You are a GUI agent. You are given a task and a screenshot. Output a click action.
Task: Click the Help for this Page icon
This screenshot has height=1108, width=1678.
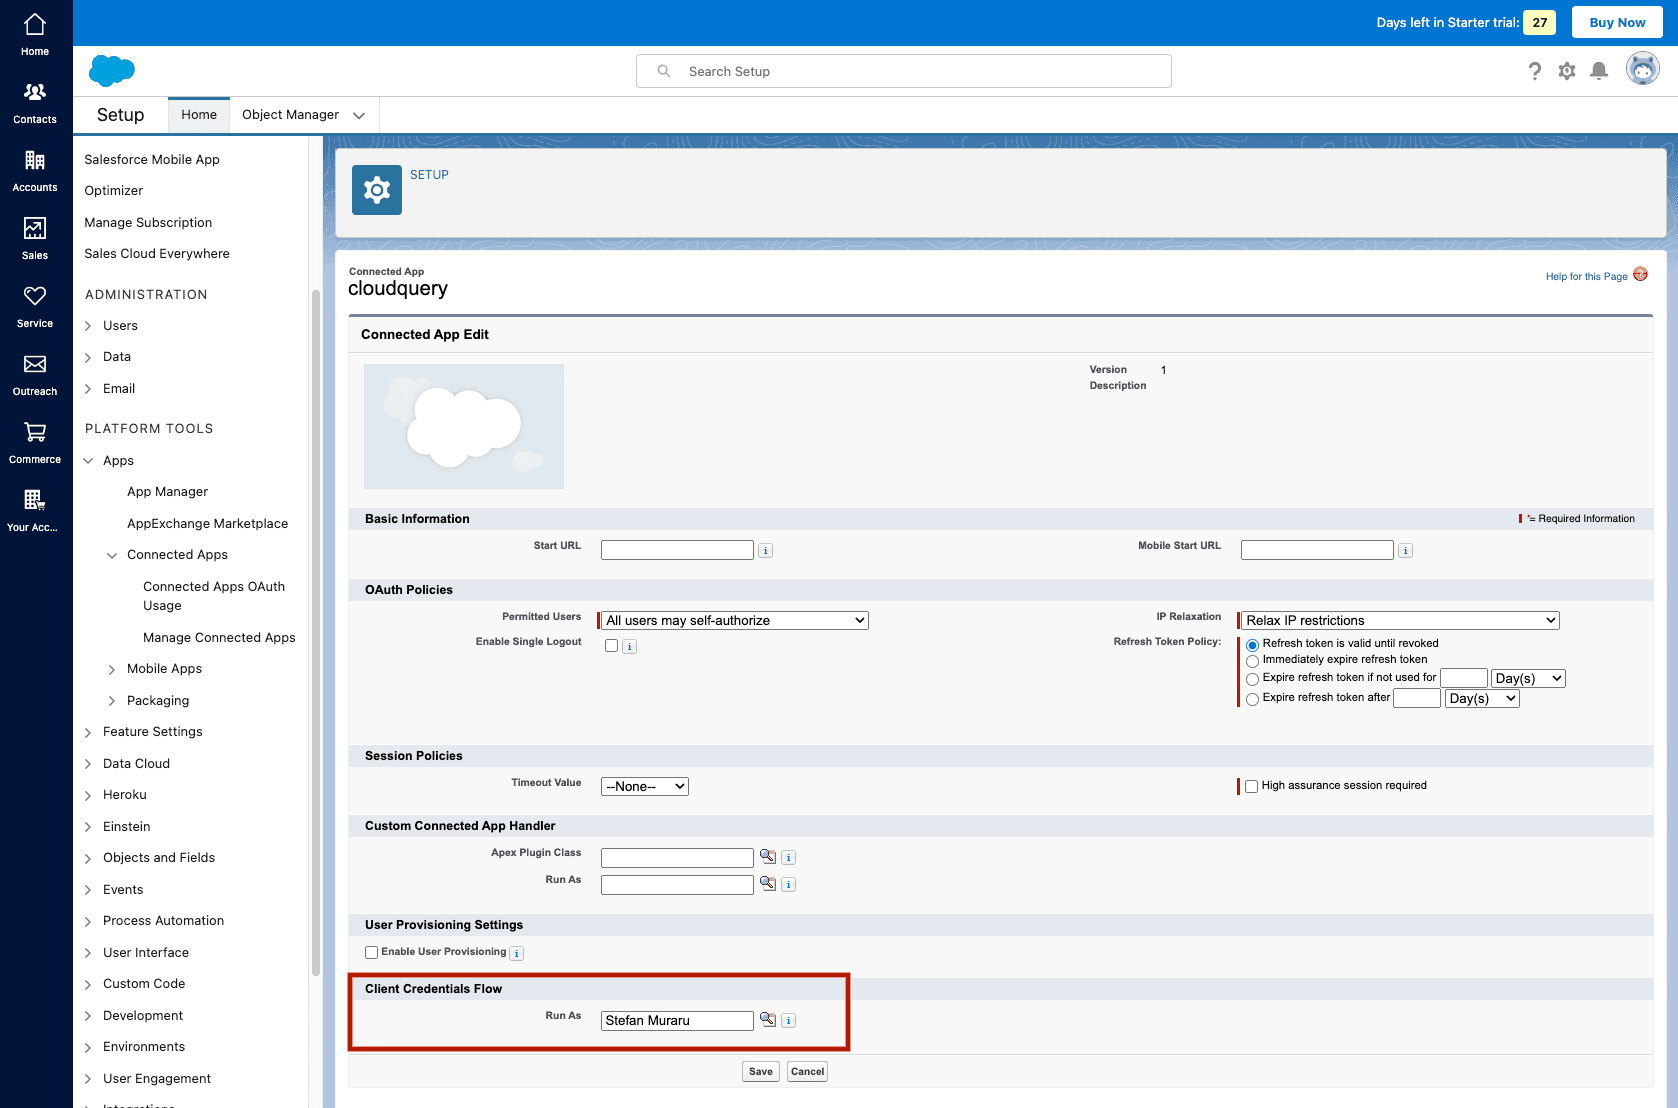pyautogui.click(x=1640, y=275)
